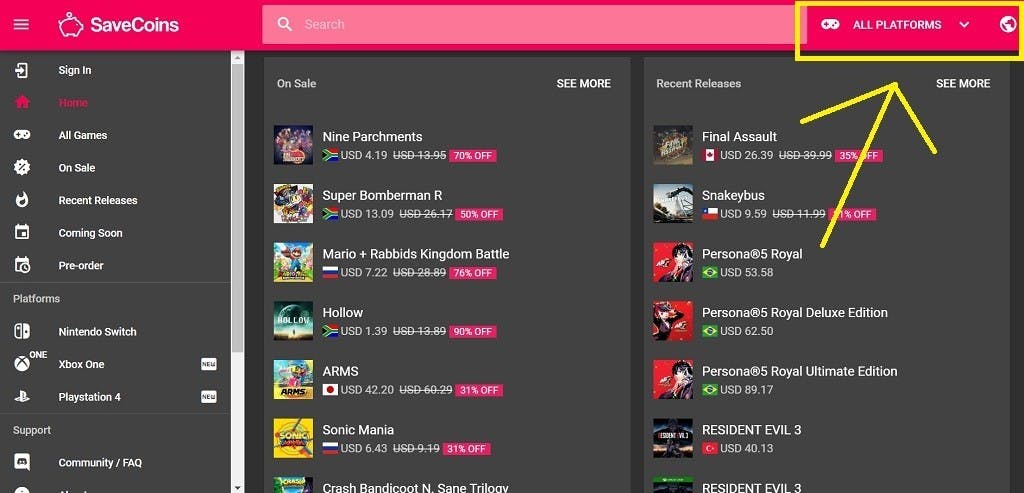The height and width of the screenshot is (493, 1024).
Task: Click into the Search field
Action: click(534, 25)
